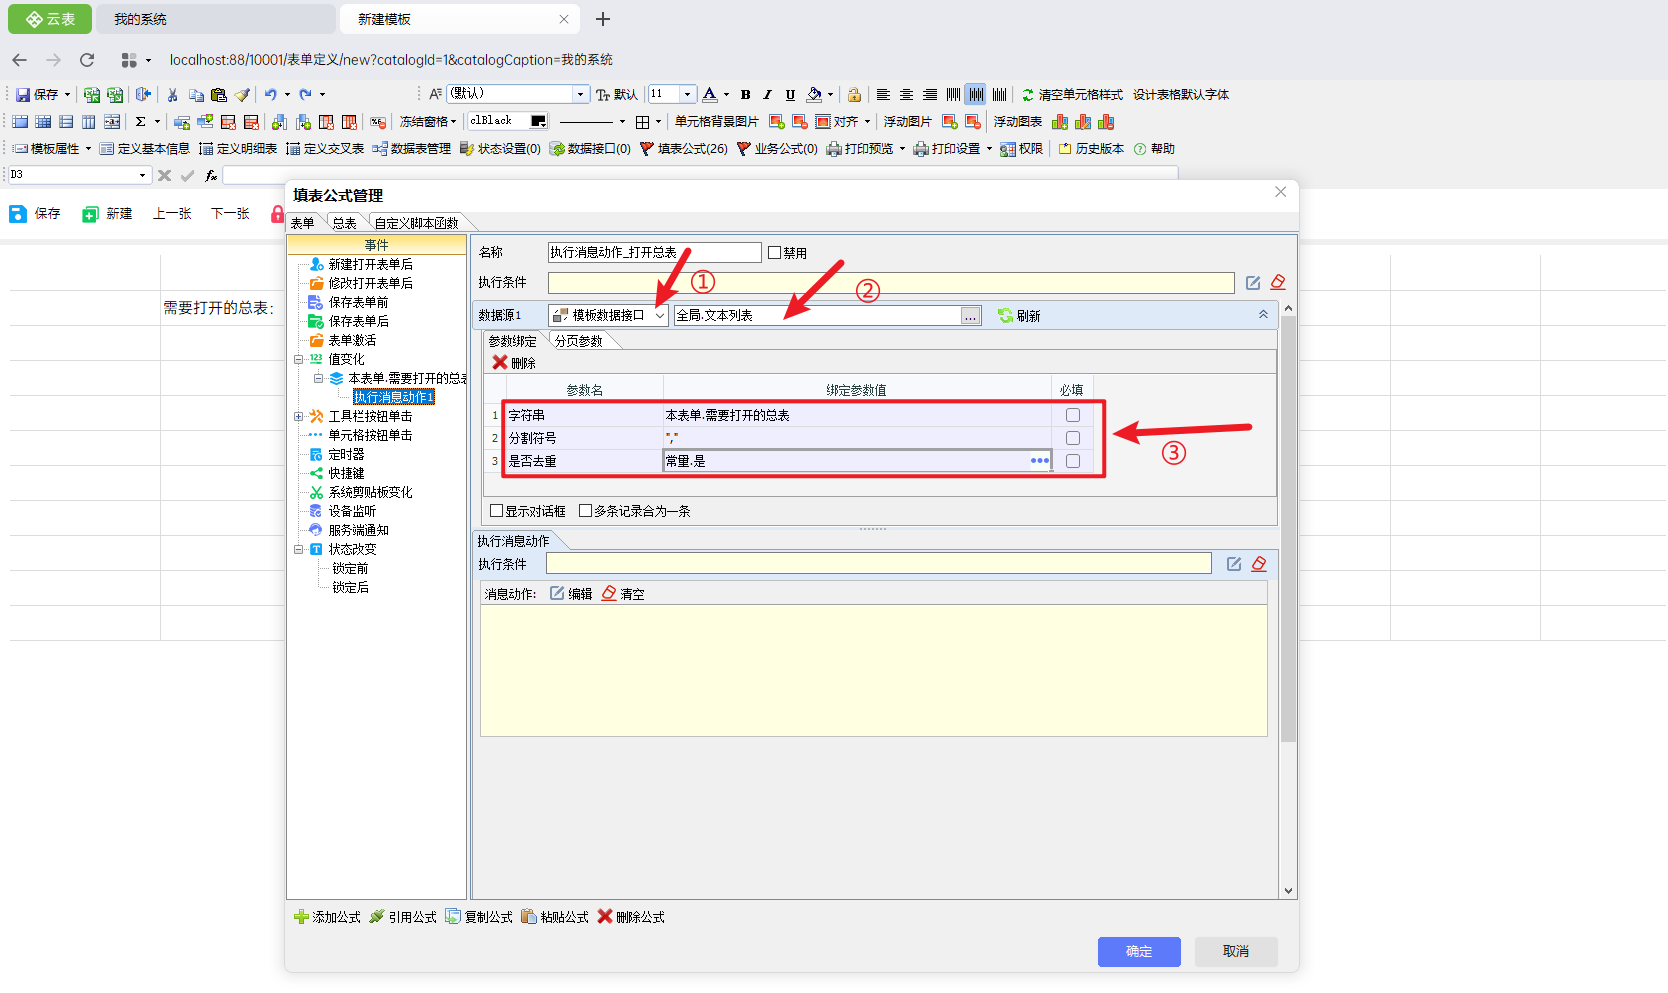Enable the 禁用 checkbox
The image size is (1668, 993).
point(774,253)
